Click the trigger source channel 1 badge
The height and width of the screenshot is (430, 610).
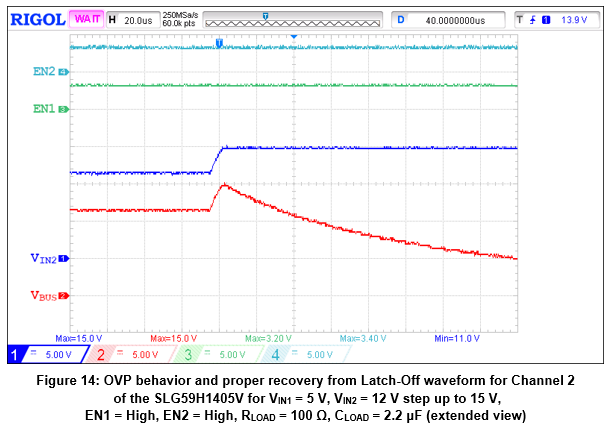(546, 19)
